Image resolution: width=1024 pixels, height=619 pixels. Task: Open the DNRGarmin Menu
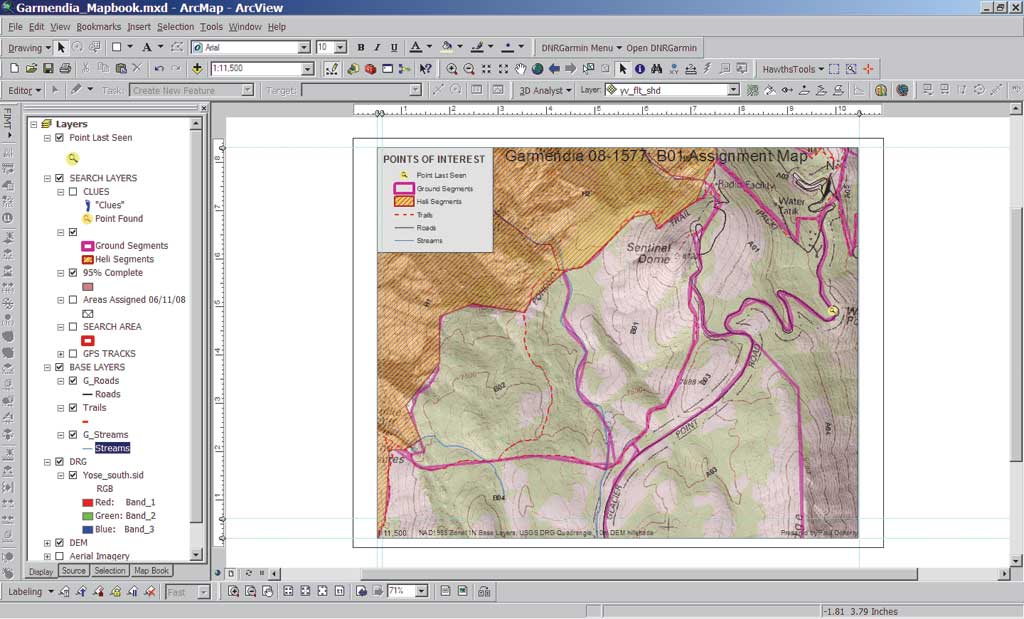click(581, 48)
